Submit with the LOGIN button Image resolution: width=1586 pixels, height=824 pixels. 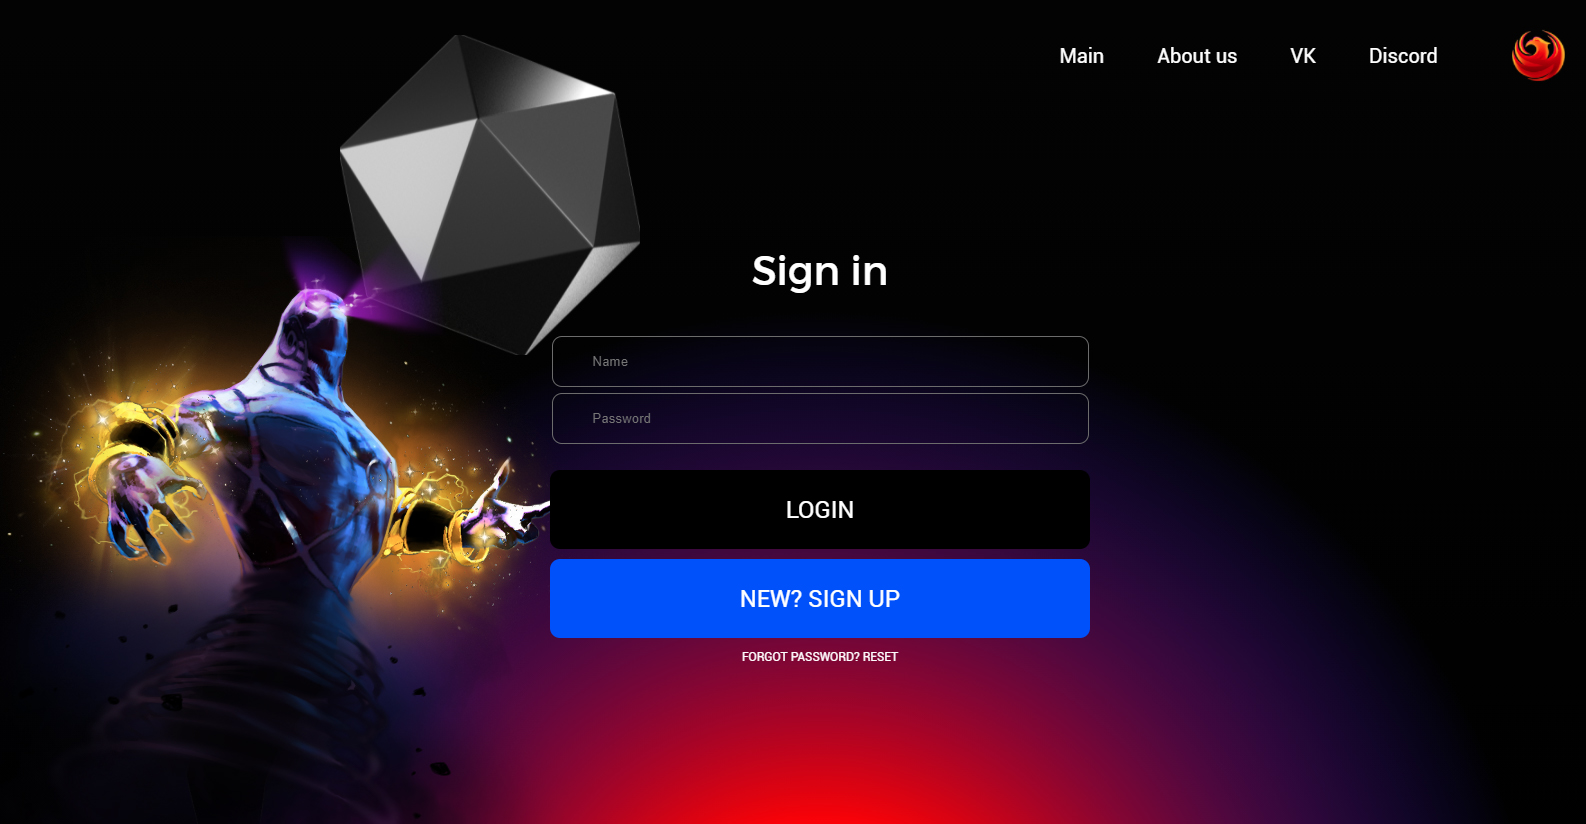click(820, 509)
